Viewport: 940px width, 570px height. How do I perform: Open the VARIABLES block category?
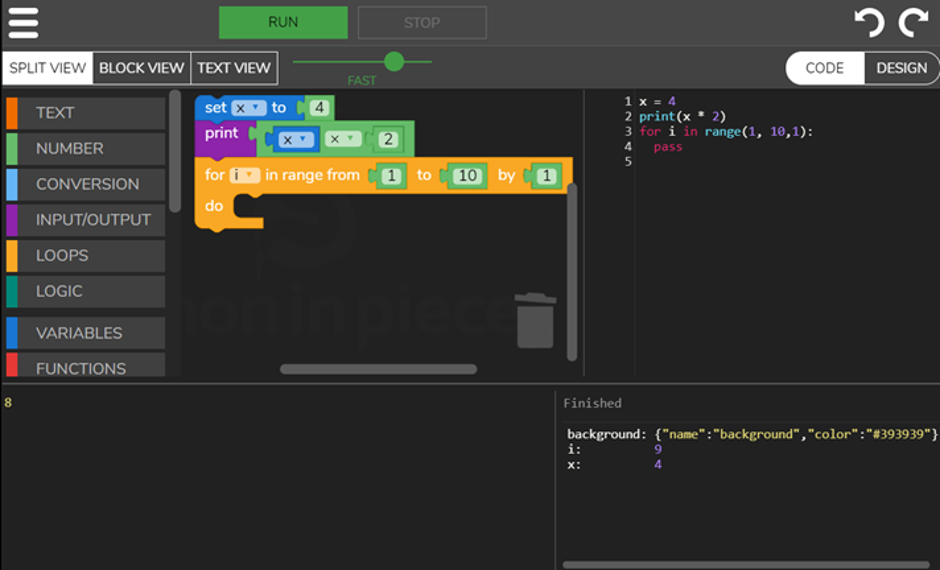tap(84, 333)
